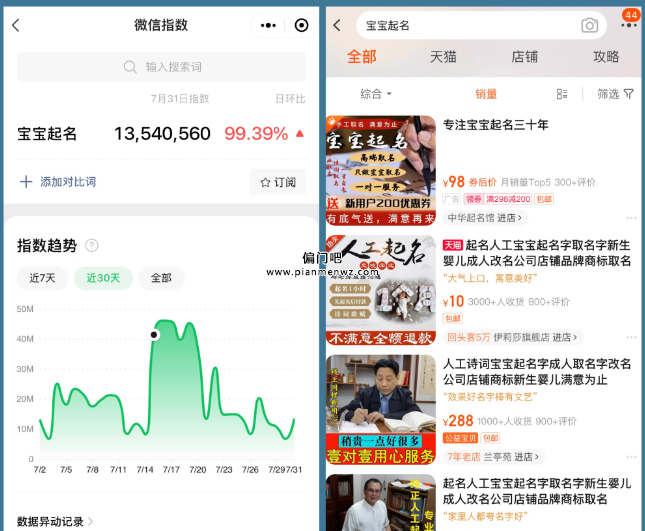Focus the 输入搜索词 search field
Viewport: 645px width, 531px height.
(161, 67)
